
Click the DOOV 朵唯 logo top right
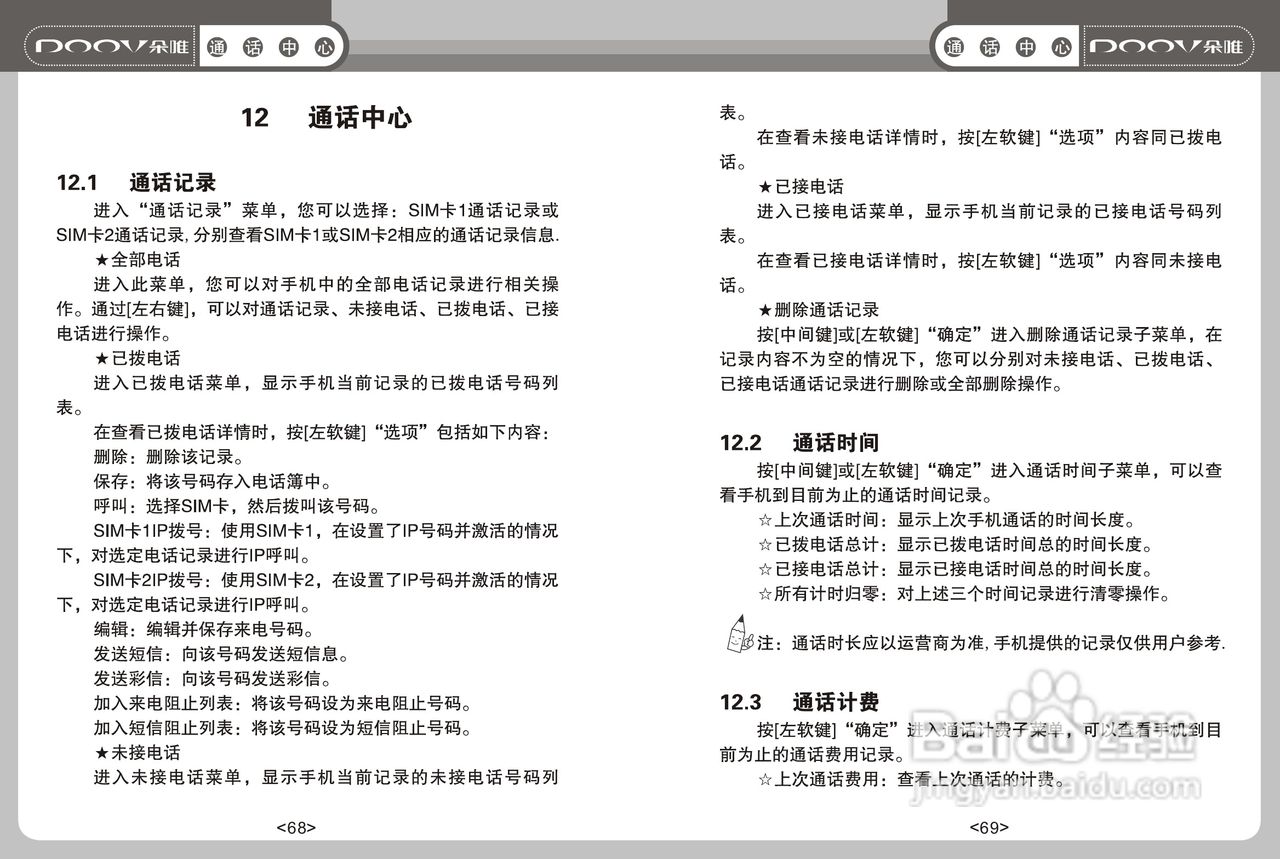(1168, 45)
